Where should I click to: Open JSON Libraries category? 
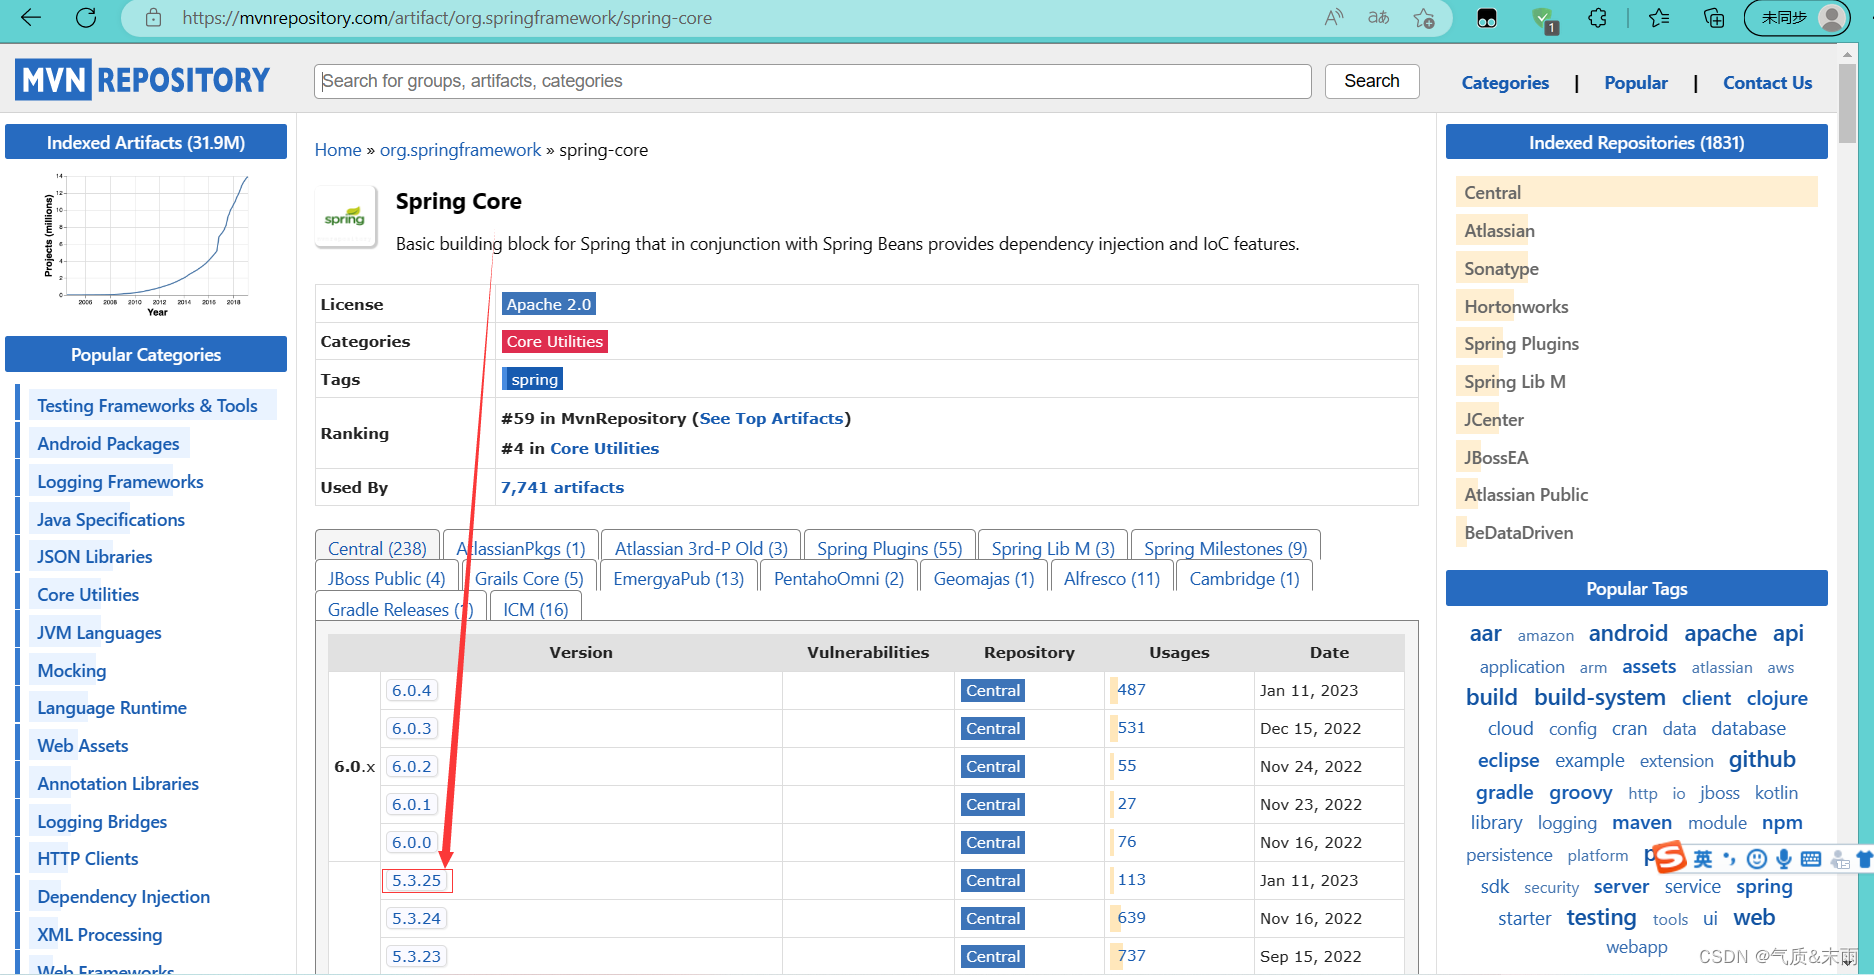pos(95,557)
